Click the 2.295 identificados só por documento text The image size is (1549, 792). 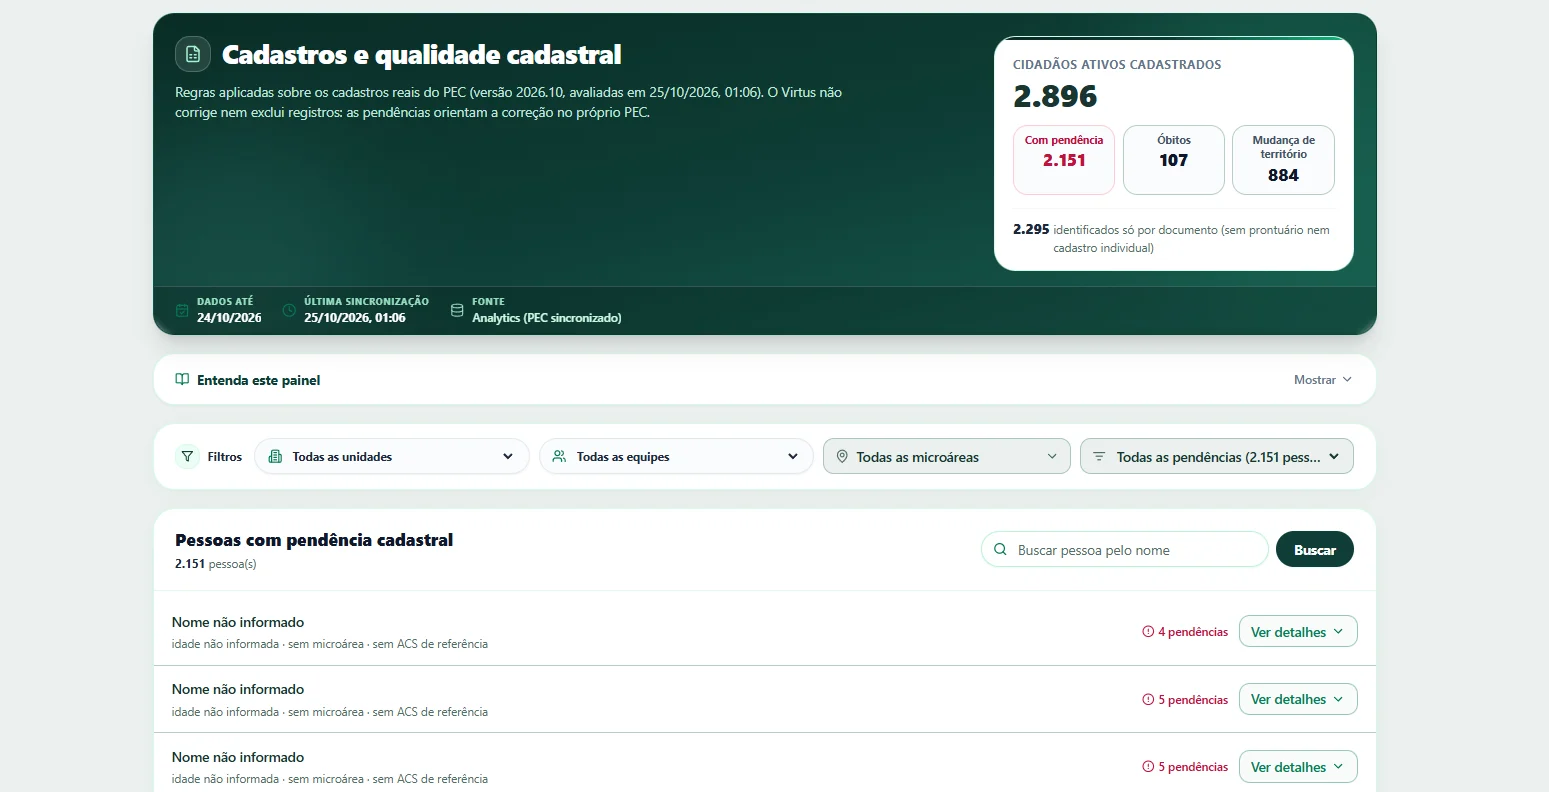point(1171,238)
